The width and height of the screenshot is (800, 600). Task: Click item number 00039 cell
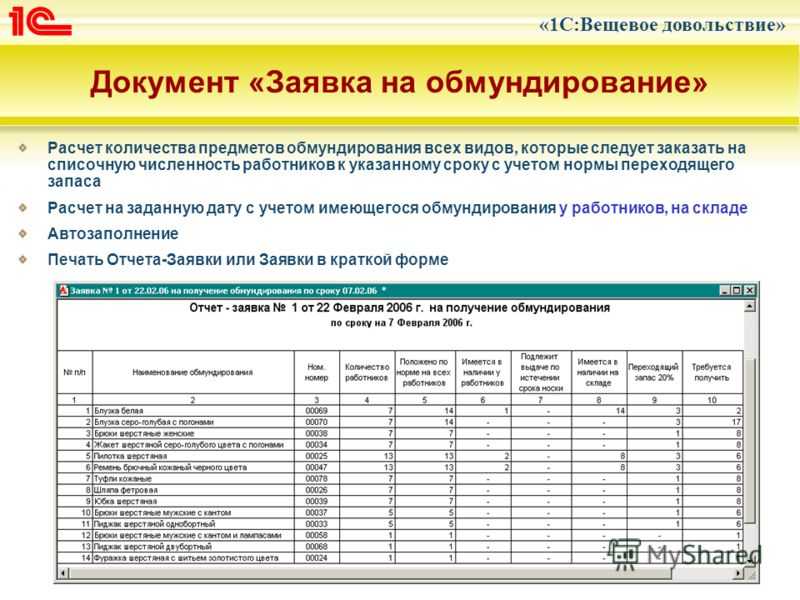pos(316,502)
